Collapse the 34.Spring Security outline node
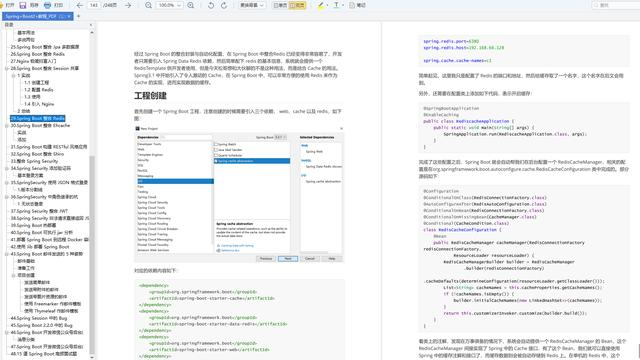The image size is (640, 360). pyautogui.click(x=7, y=168)
